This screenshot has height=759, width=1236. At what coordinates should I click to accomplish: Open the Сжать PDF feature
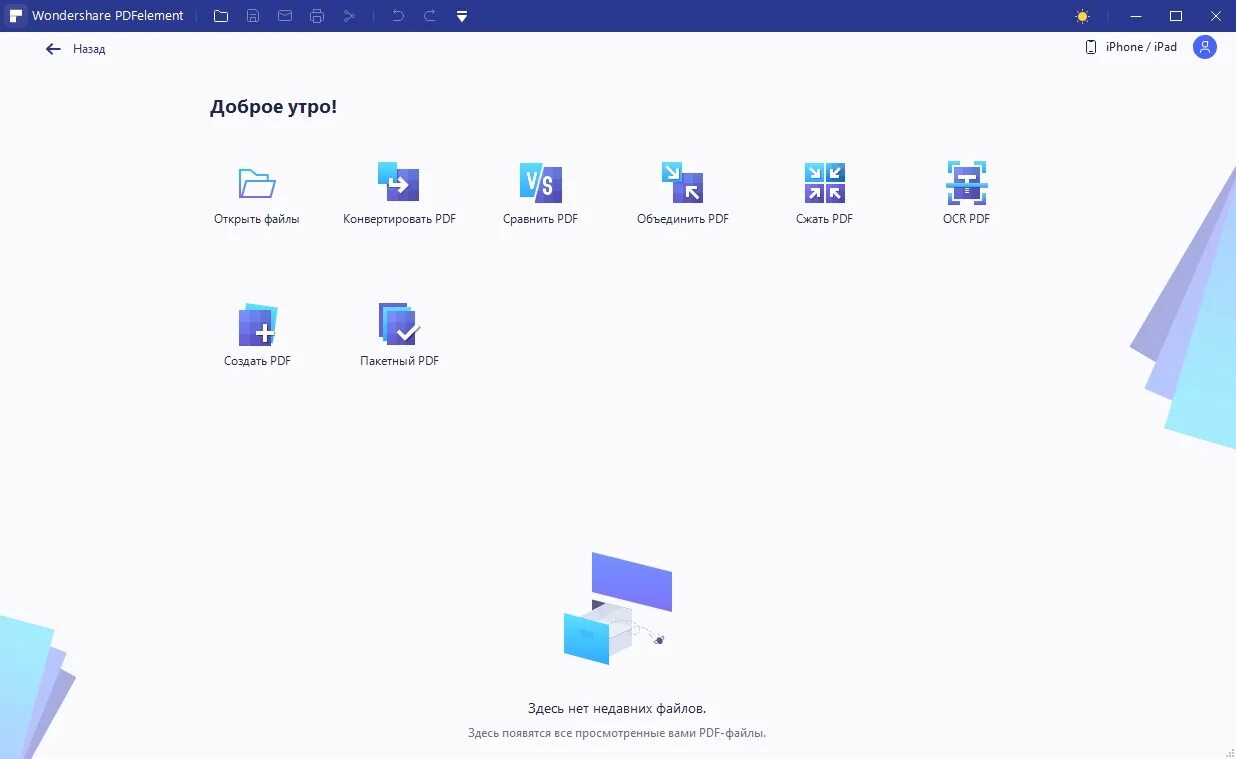tap(824, 182)
